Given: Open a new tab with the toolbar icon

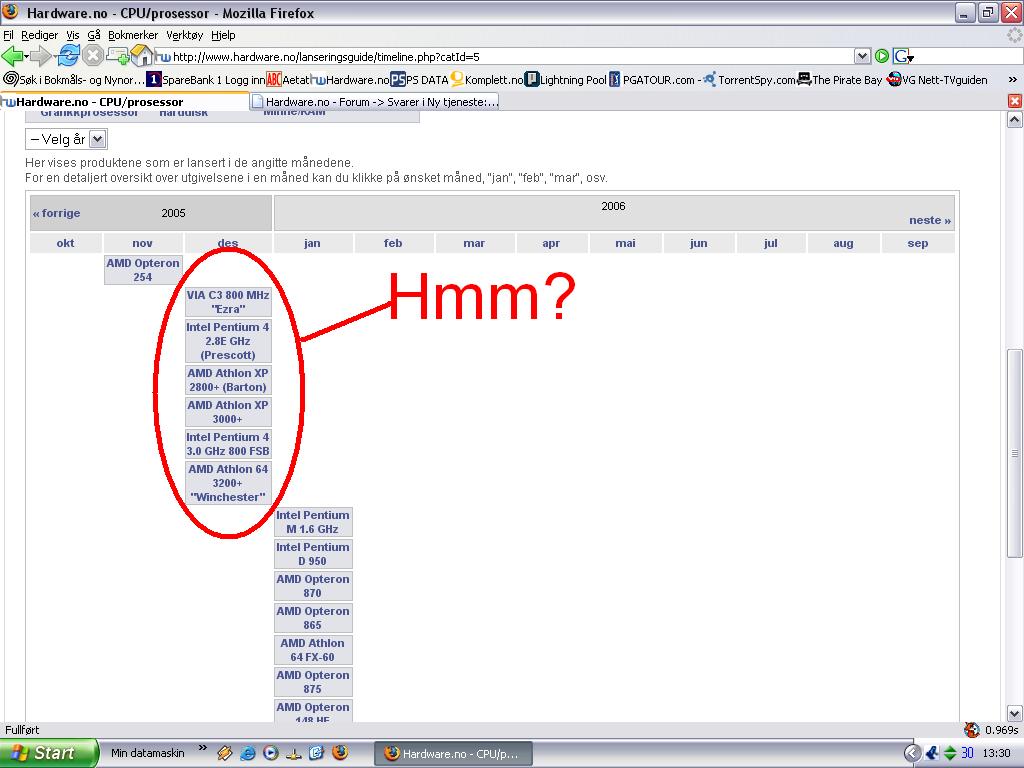Looking at the screenshot, I should pyautogui.click(x=118, y=56).
